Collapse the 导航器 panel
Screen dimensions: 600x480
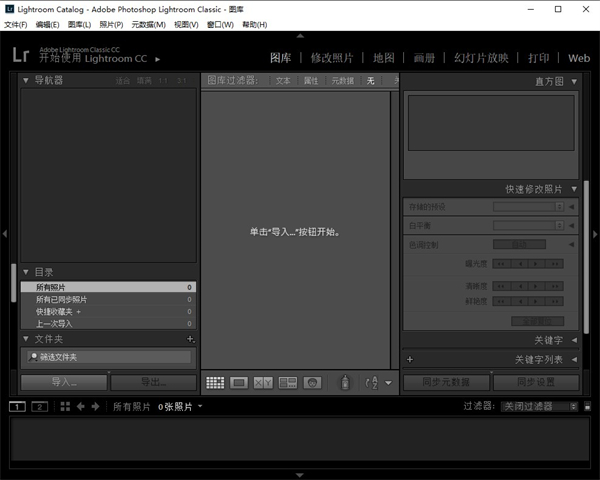point(26,80)
